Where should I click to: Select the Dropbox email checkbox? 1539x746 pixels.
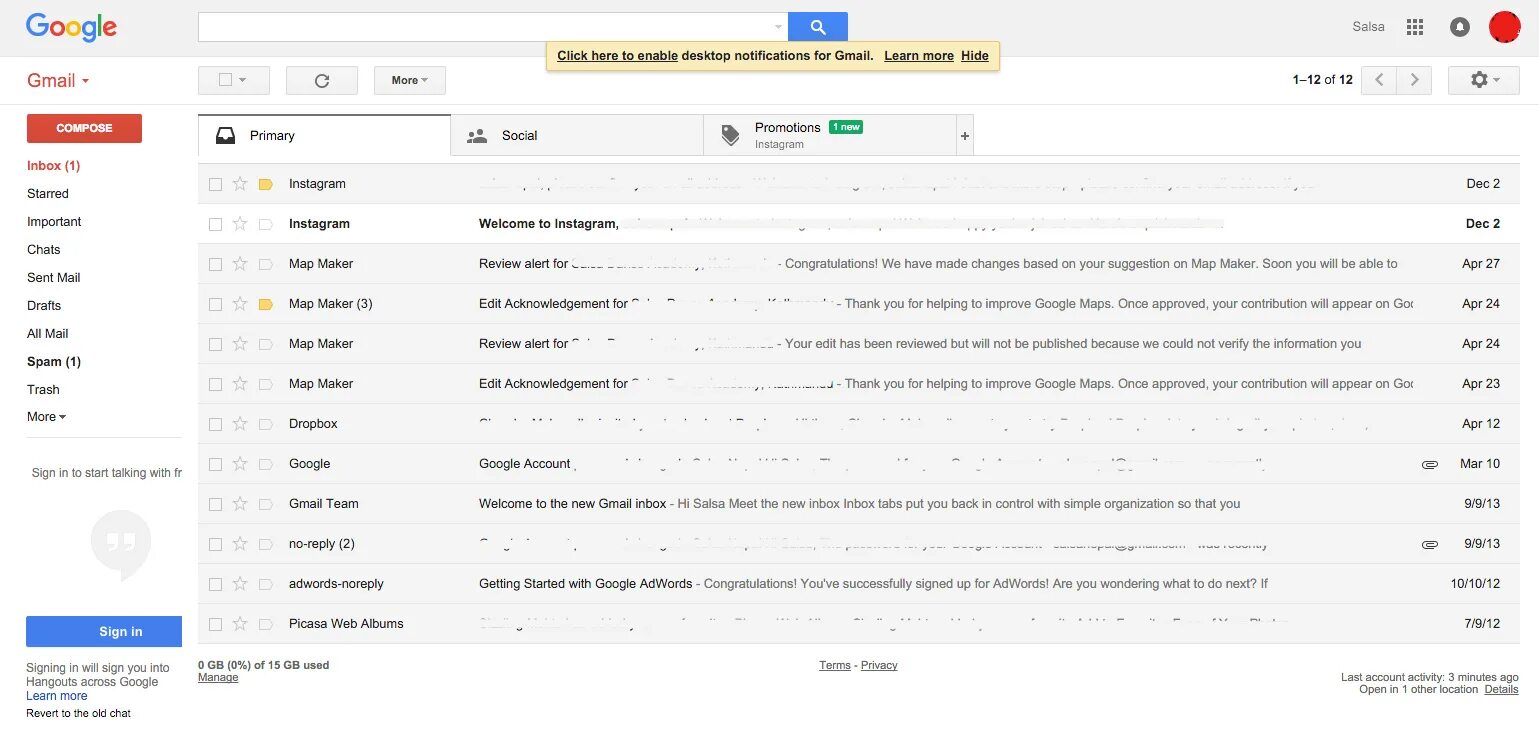[215, 424]
